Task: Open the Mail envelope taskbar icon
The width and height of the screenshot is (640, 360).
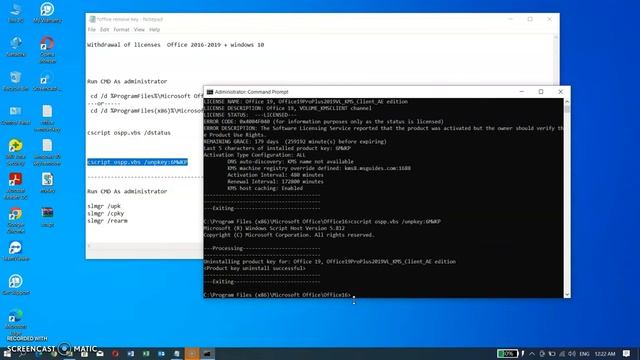Action: point(100,353)
